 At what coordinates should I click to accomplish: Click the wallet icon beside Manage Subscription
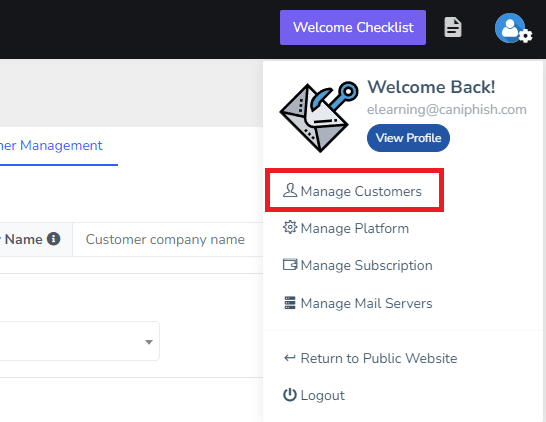pos(290,265)
